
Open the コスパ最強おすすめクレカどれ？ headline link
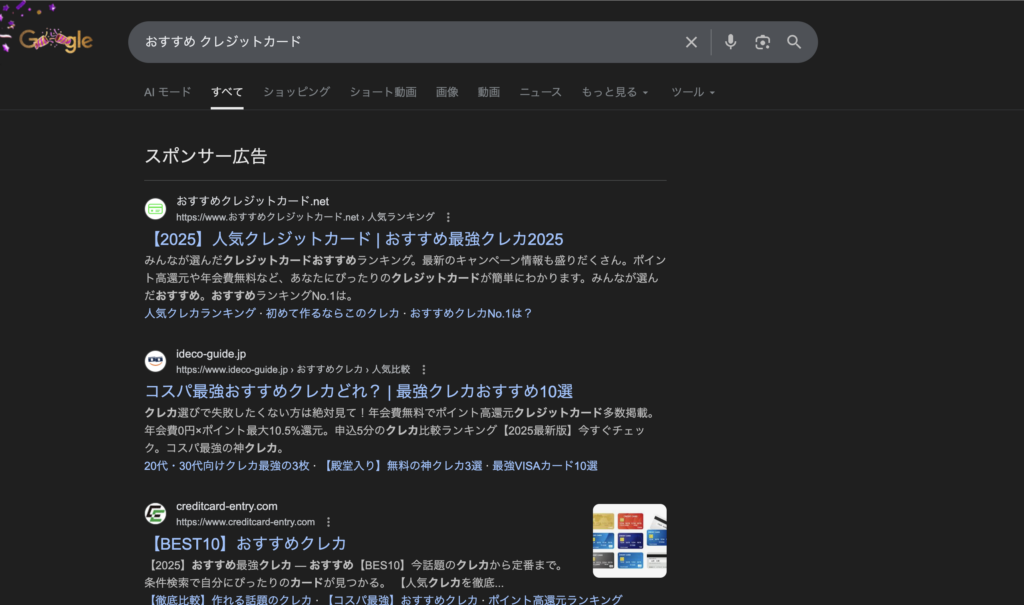pyautogui.click(x=358, y=391)
